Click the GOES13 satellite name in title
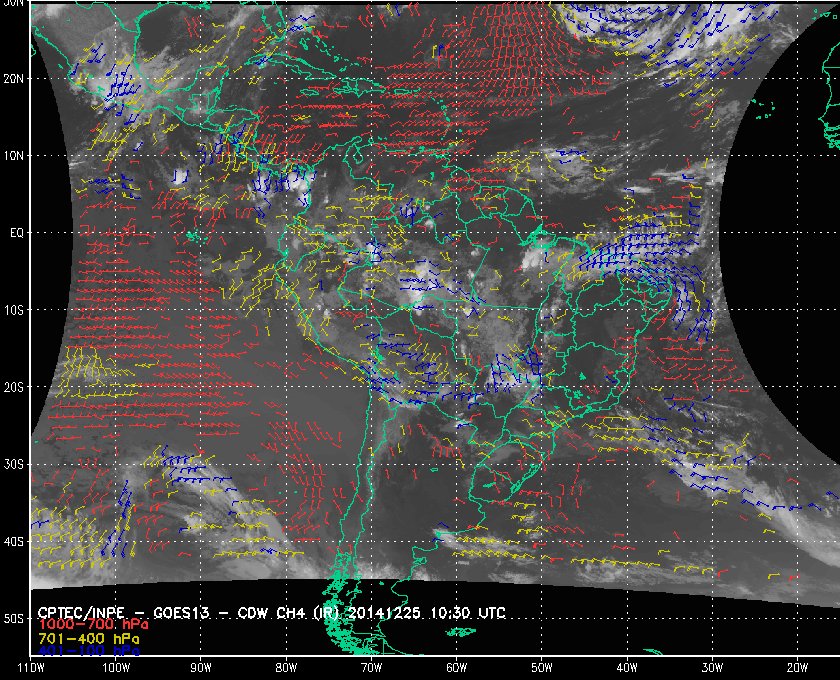Image resolution: width=840 pixels, height=680 pixels. (181, 613)
